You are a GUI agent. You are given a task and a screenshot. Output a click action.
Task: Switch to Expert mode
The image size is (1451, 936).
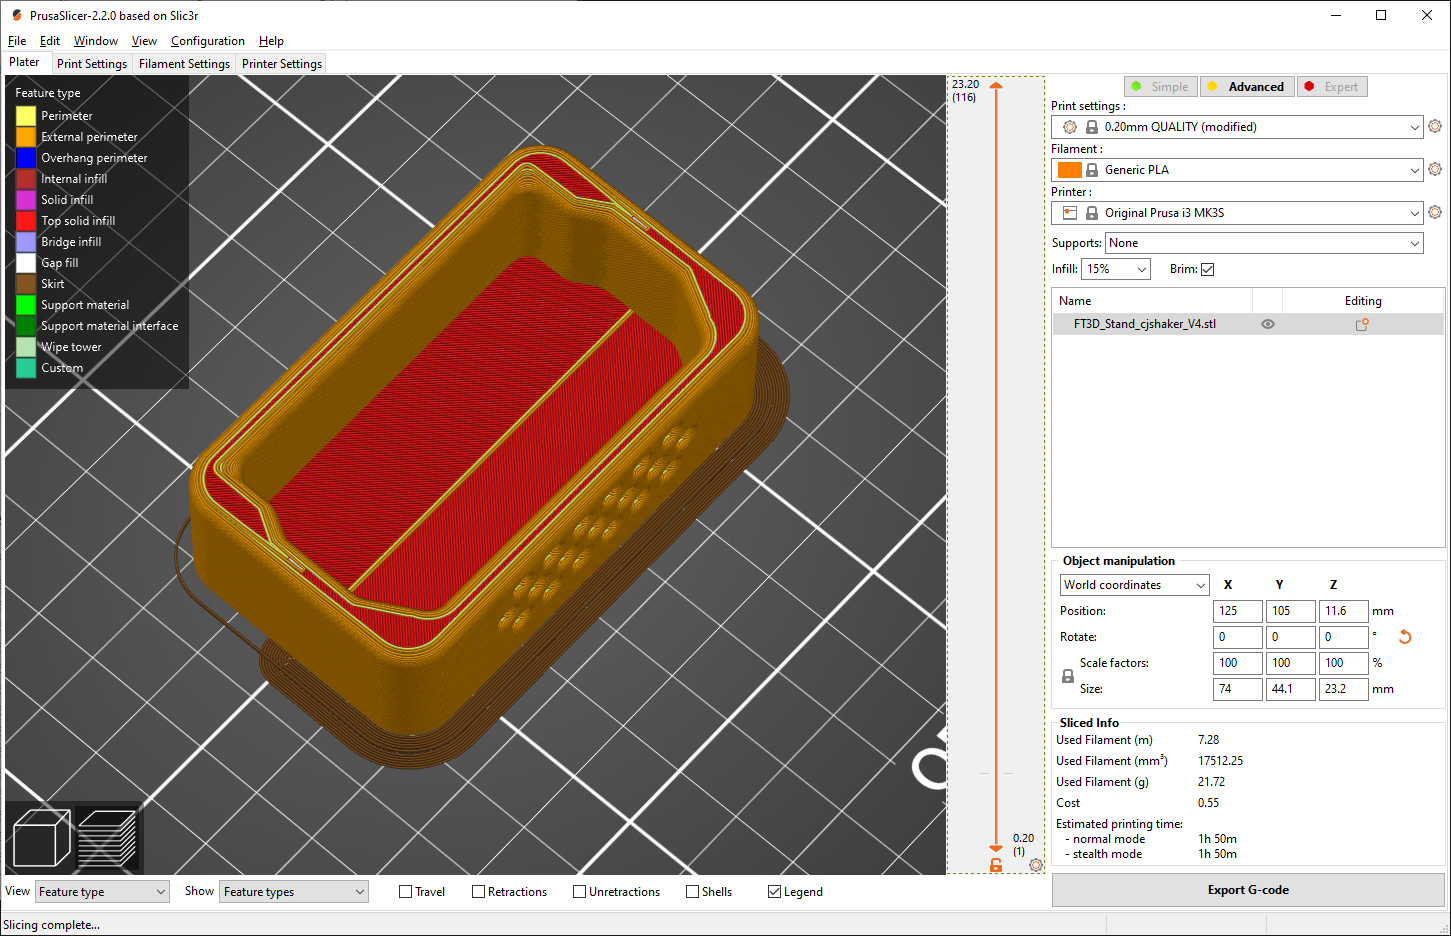click(x=1332, y=87)
